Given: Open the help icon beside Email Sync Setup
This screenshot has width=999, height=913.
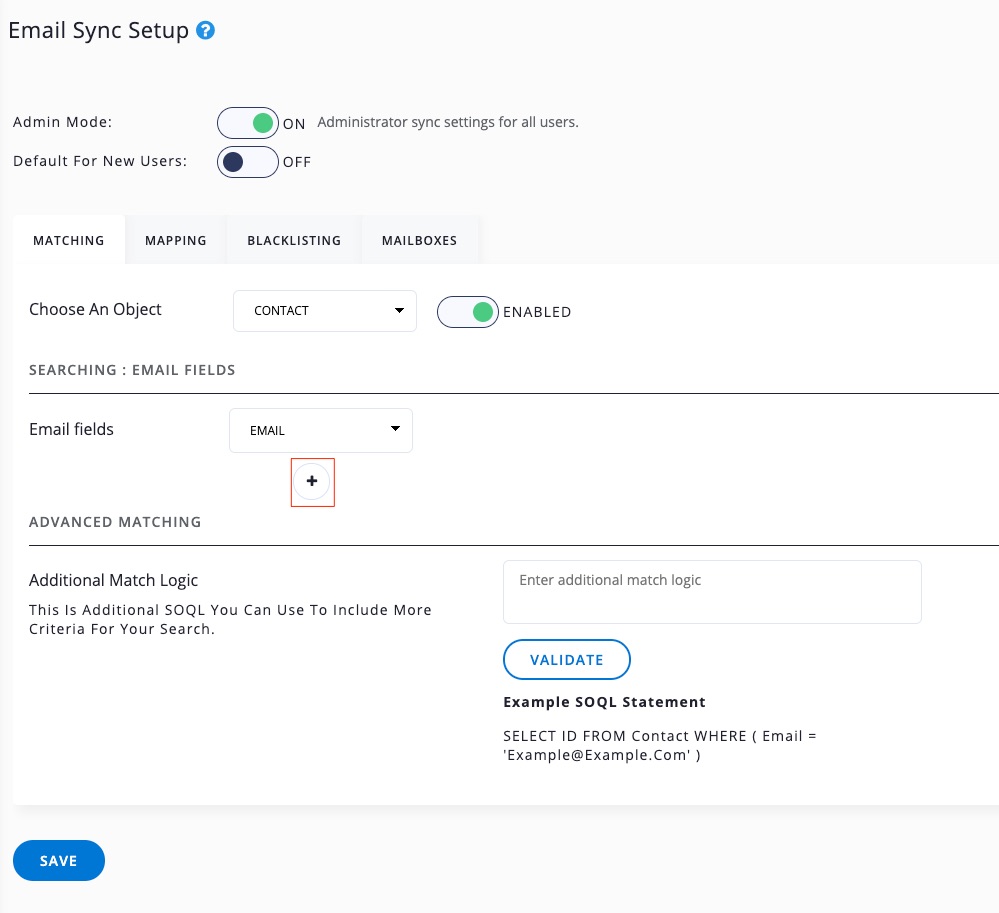Looking at the screenshot, I should (206, 31).
